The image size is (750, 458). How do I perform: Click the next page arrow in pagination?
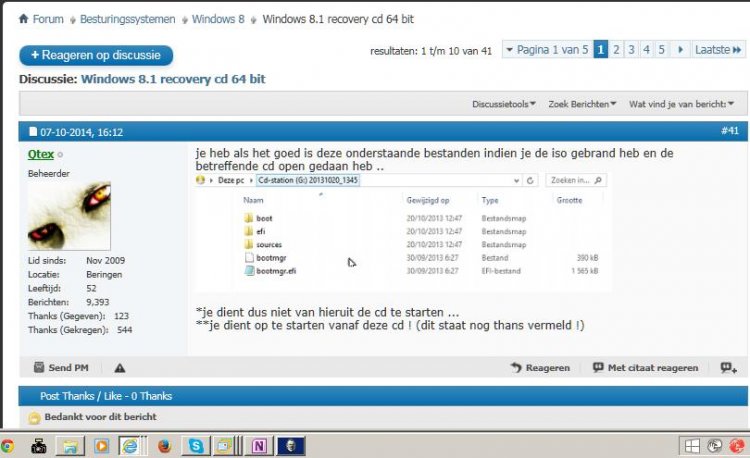pyautogui.click(x=680, y=49)
